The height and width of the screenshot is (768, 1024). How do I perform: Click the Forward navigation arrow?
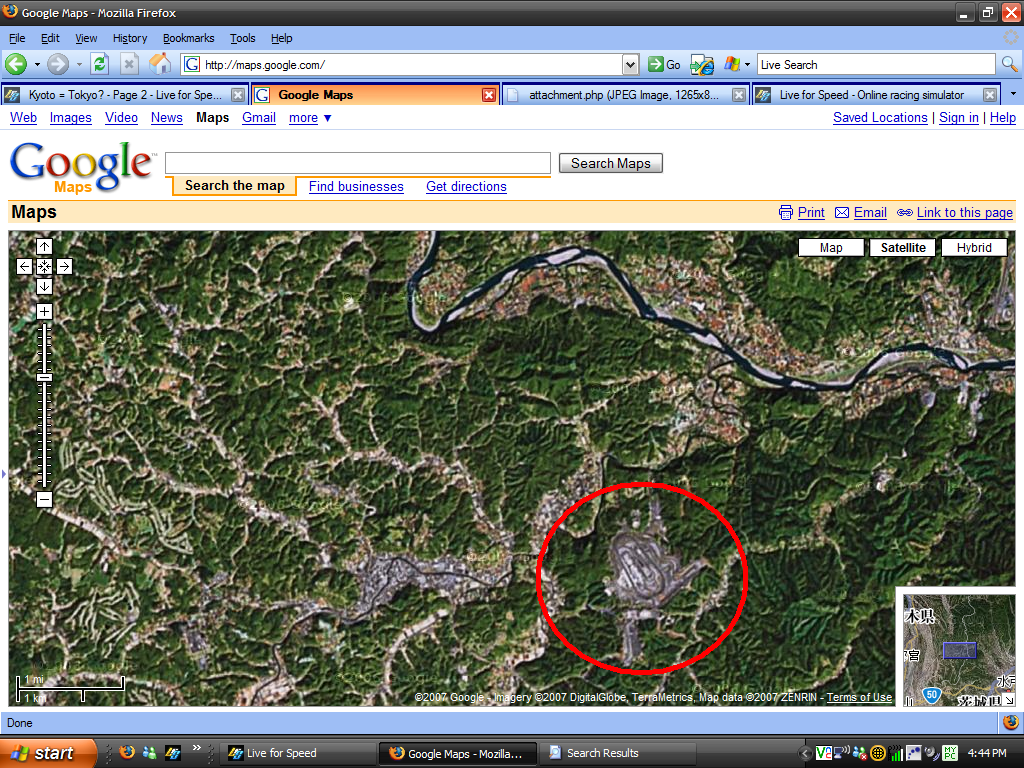(x=57, y=64)
